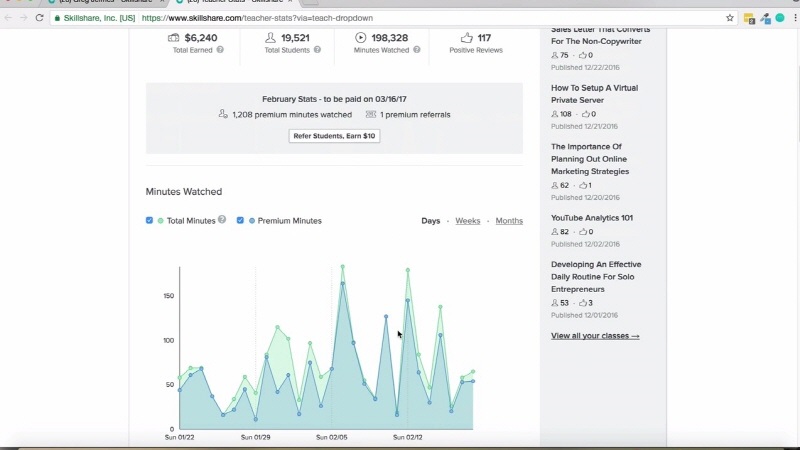Click the Total Students help question icon
The height and width of the screenshot is (450, 800).
317,50
